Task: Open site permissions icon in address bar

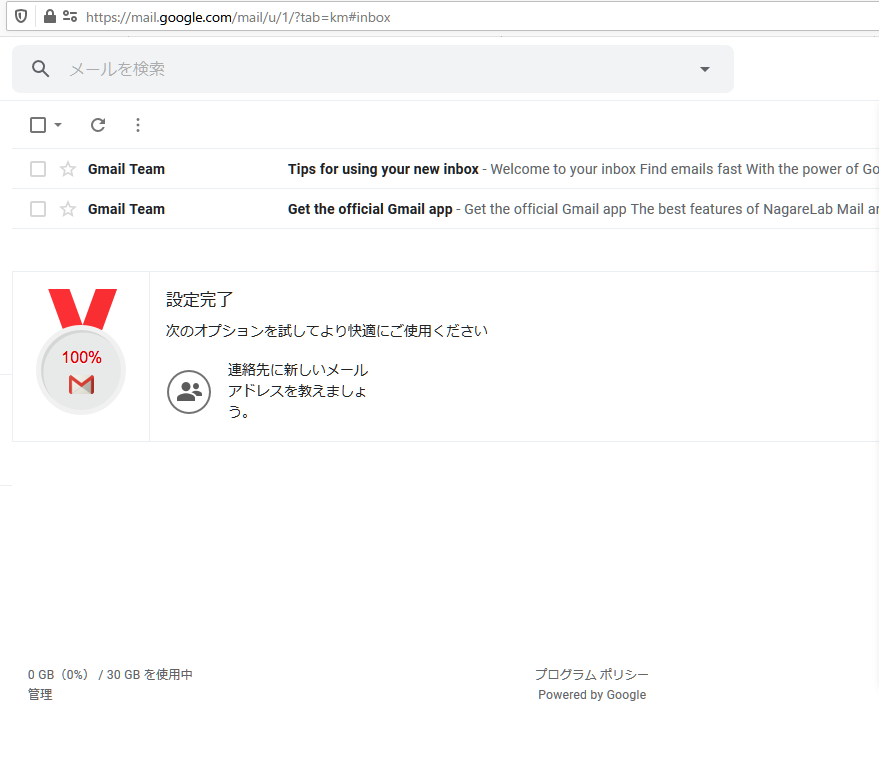Action: [70, 16]
